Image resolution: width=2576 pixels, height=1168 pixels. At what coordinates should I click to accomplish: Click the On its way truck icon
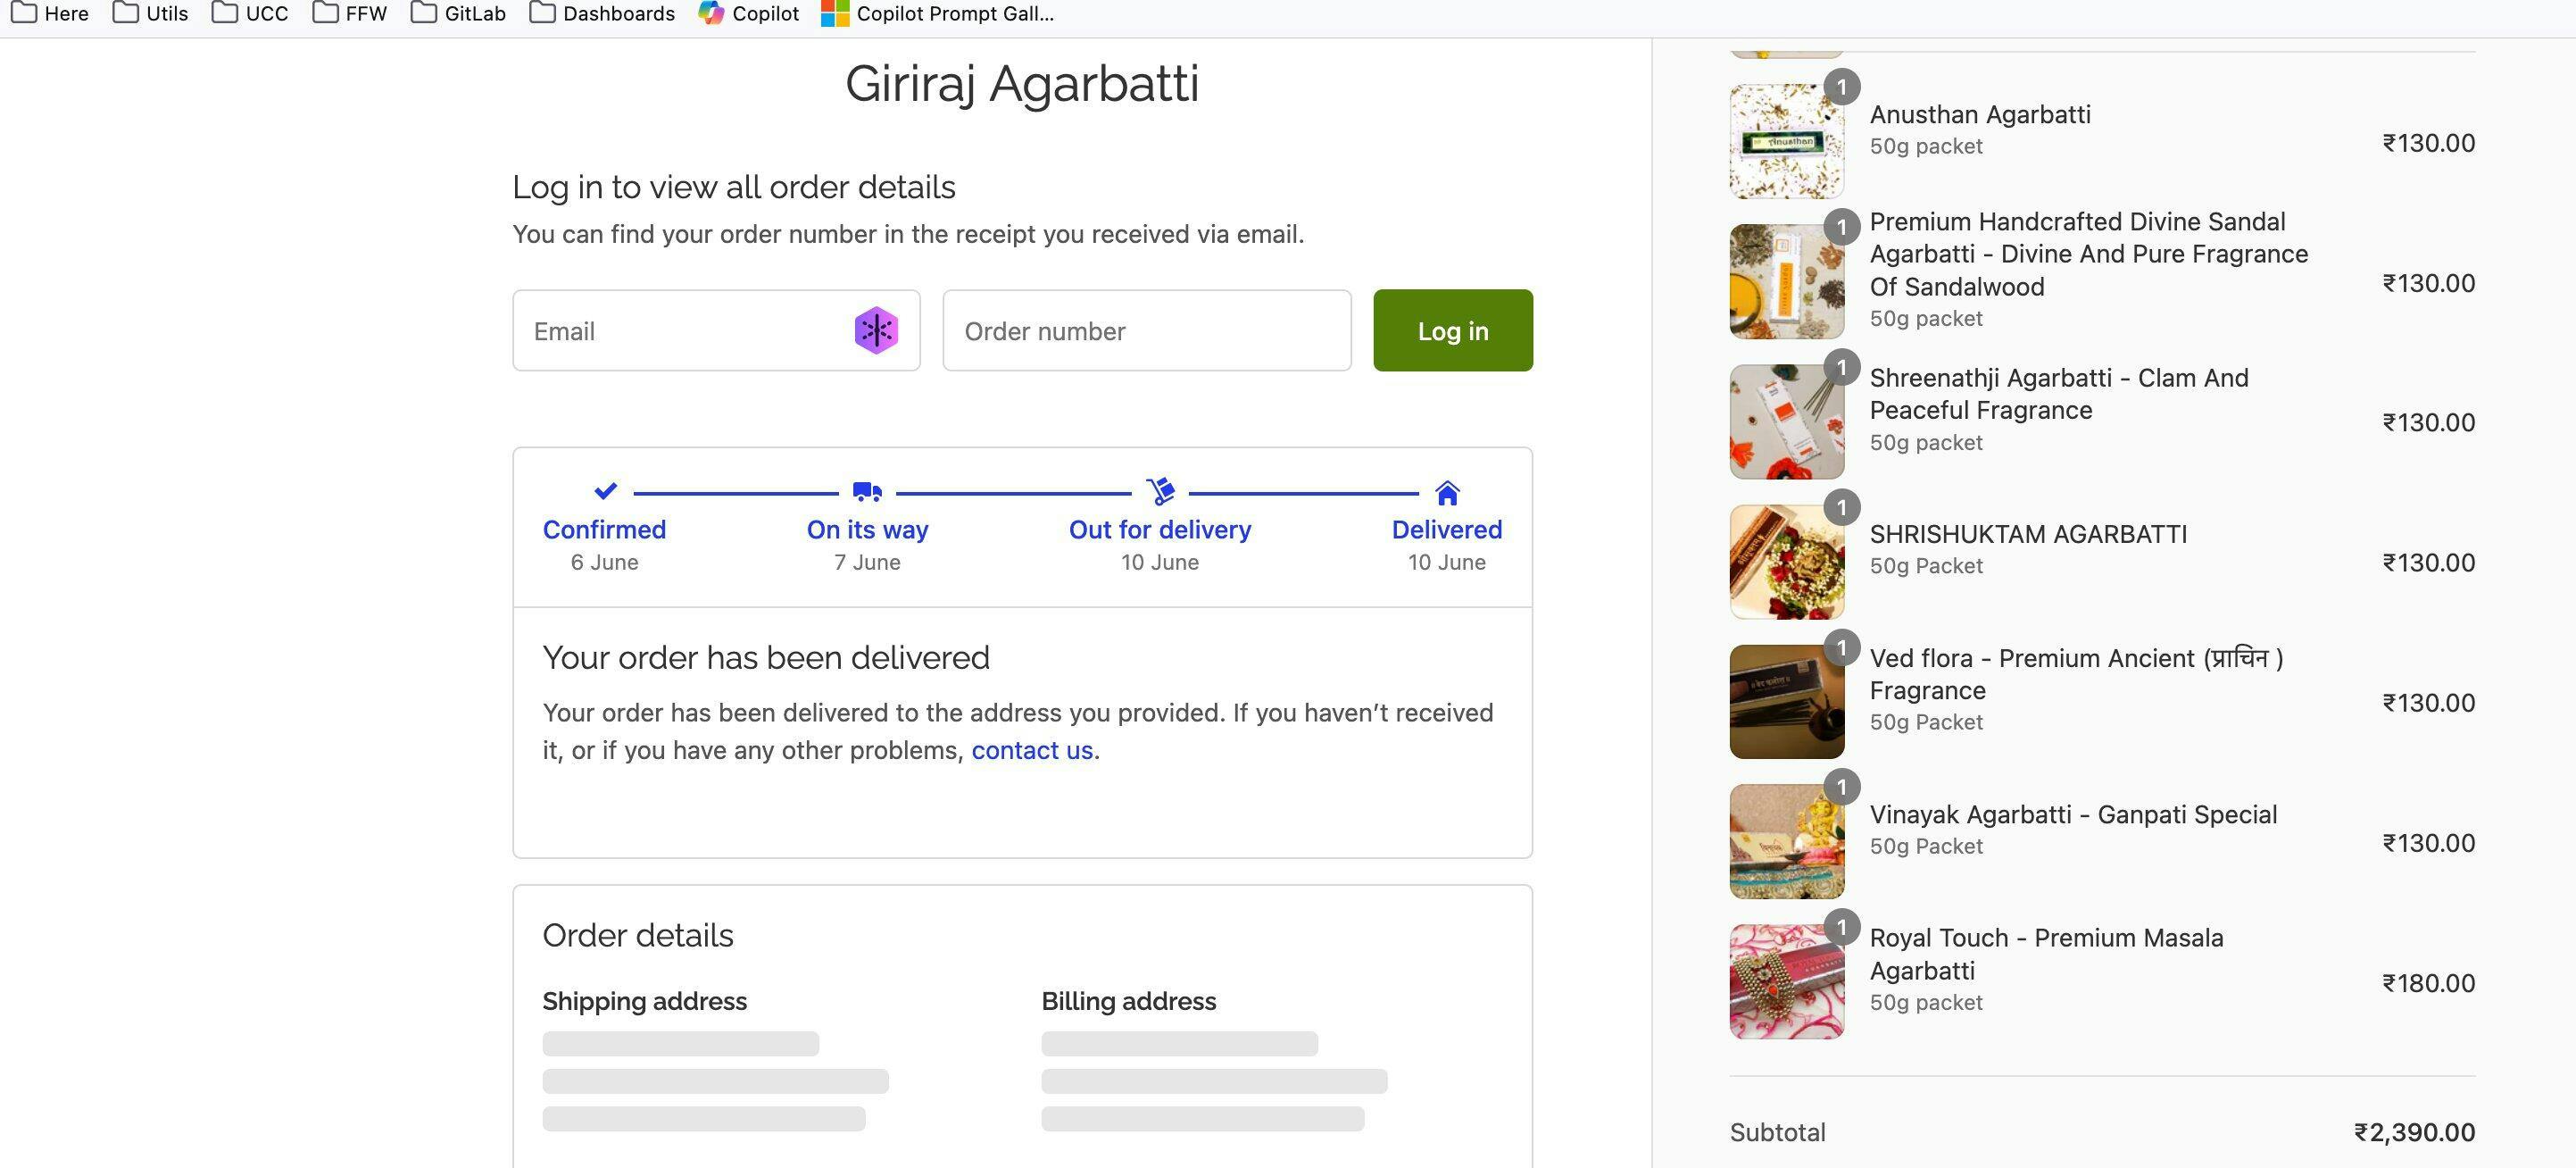pyautogui.click(x=867, y=491)
